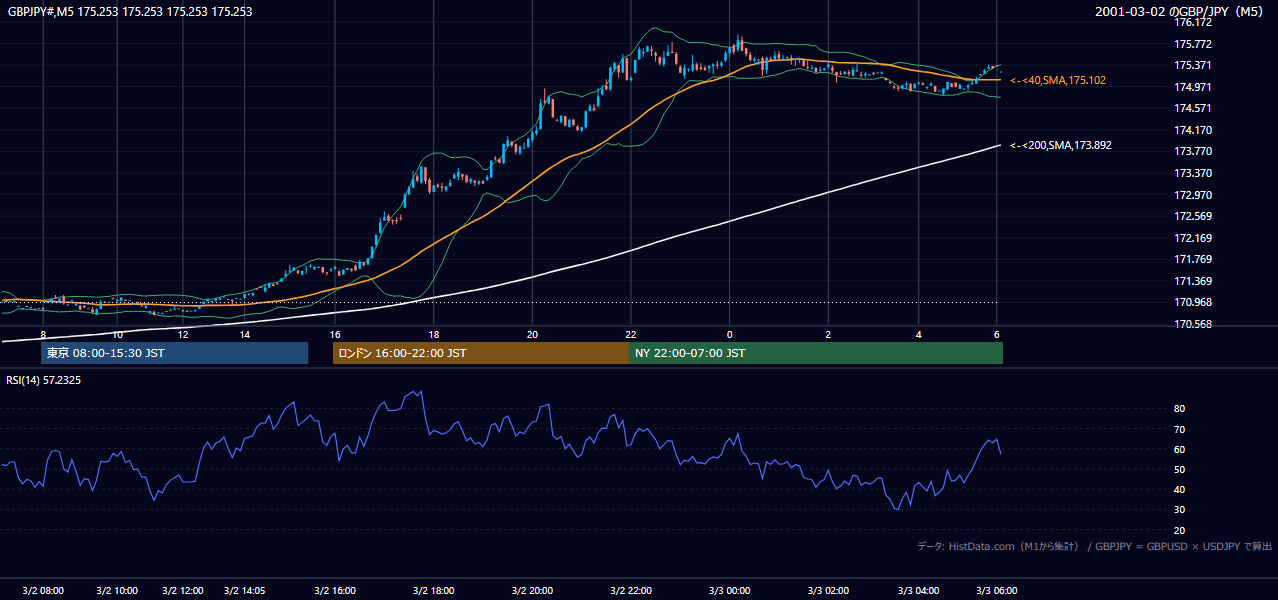Click the 171.769 price axis label

(x=1192, y=260)
